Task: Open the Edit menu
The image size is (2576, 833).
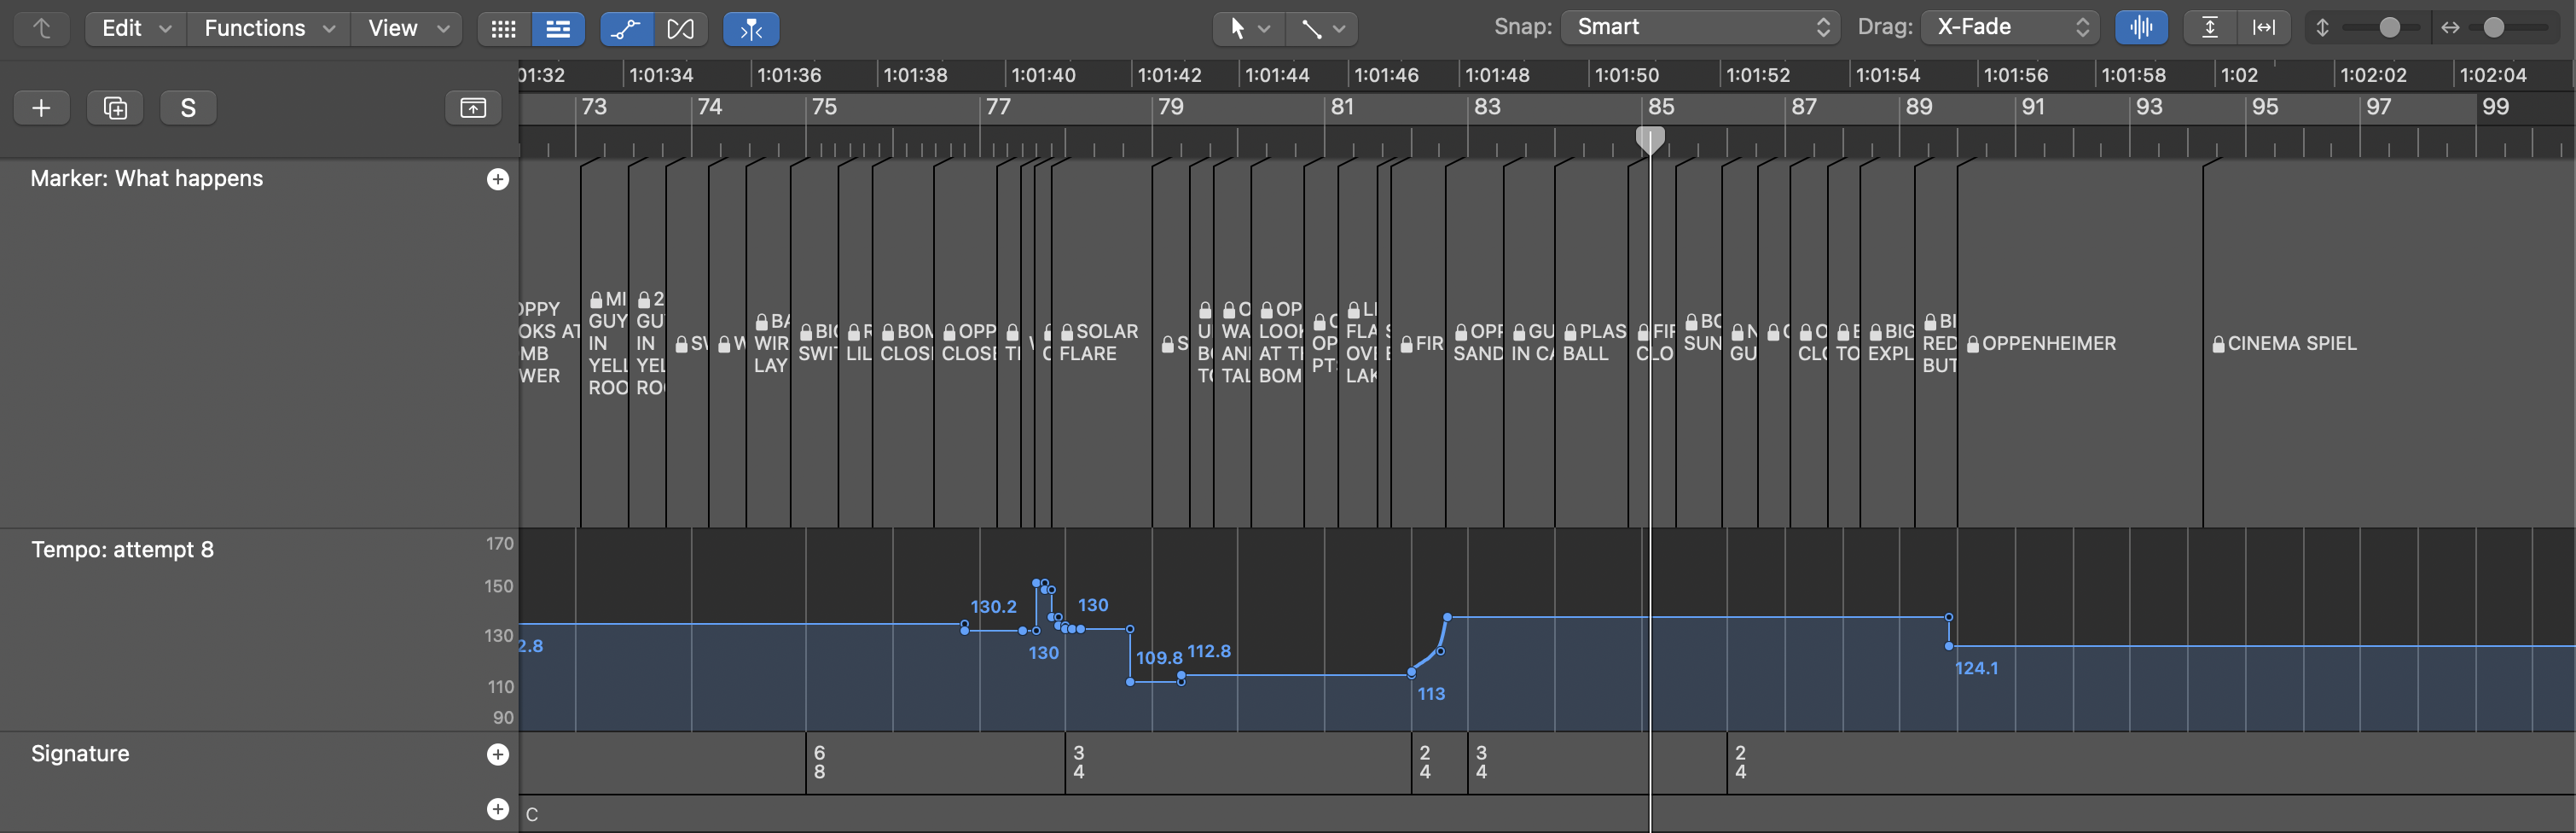Action: coord(137,28)
